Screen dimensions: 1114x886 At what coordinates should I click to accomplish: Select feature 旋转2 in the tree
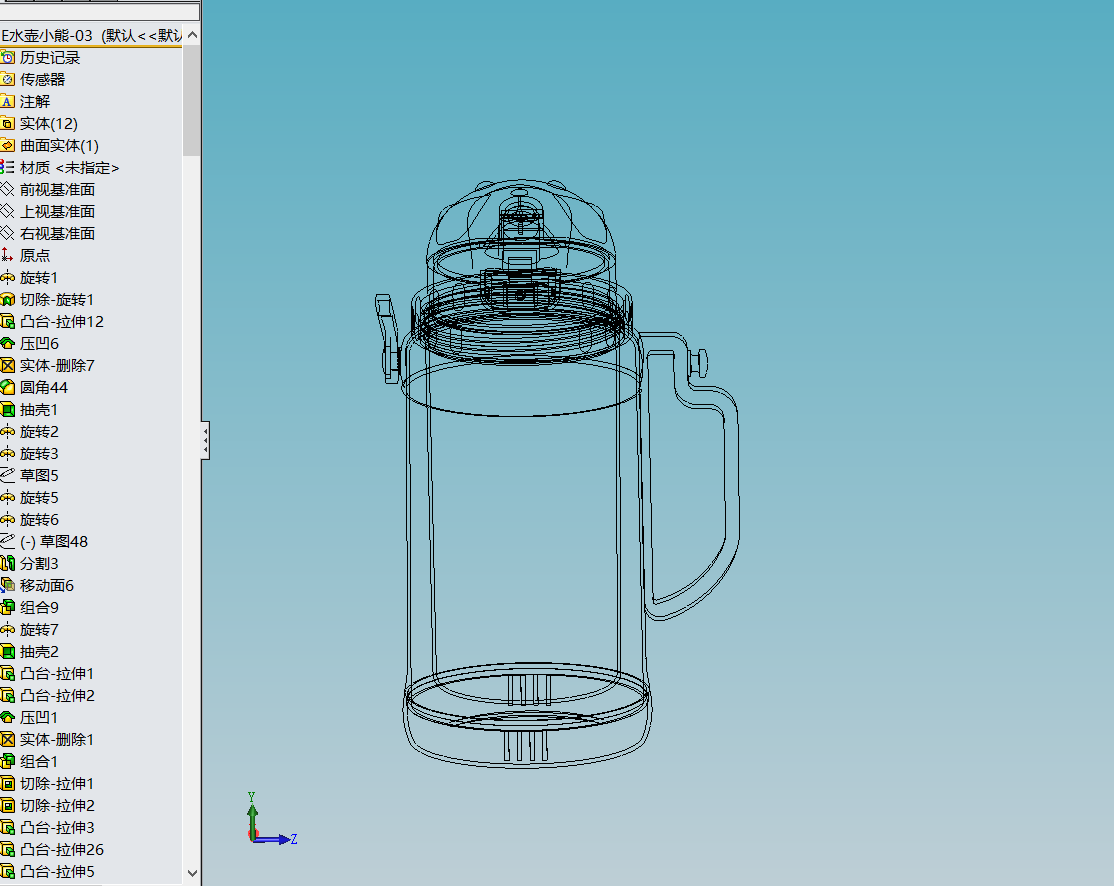click(x=39, y=432)
